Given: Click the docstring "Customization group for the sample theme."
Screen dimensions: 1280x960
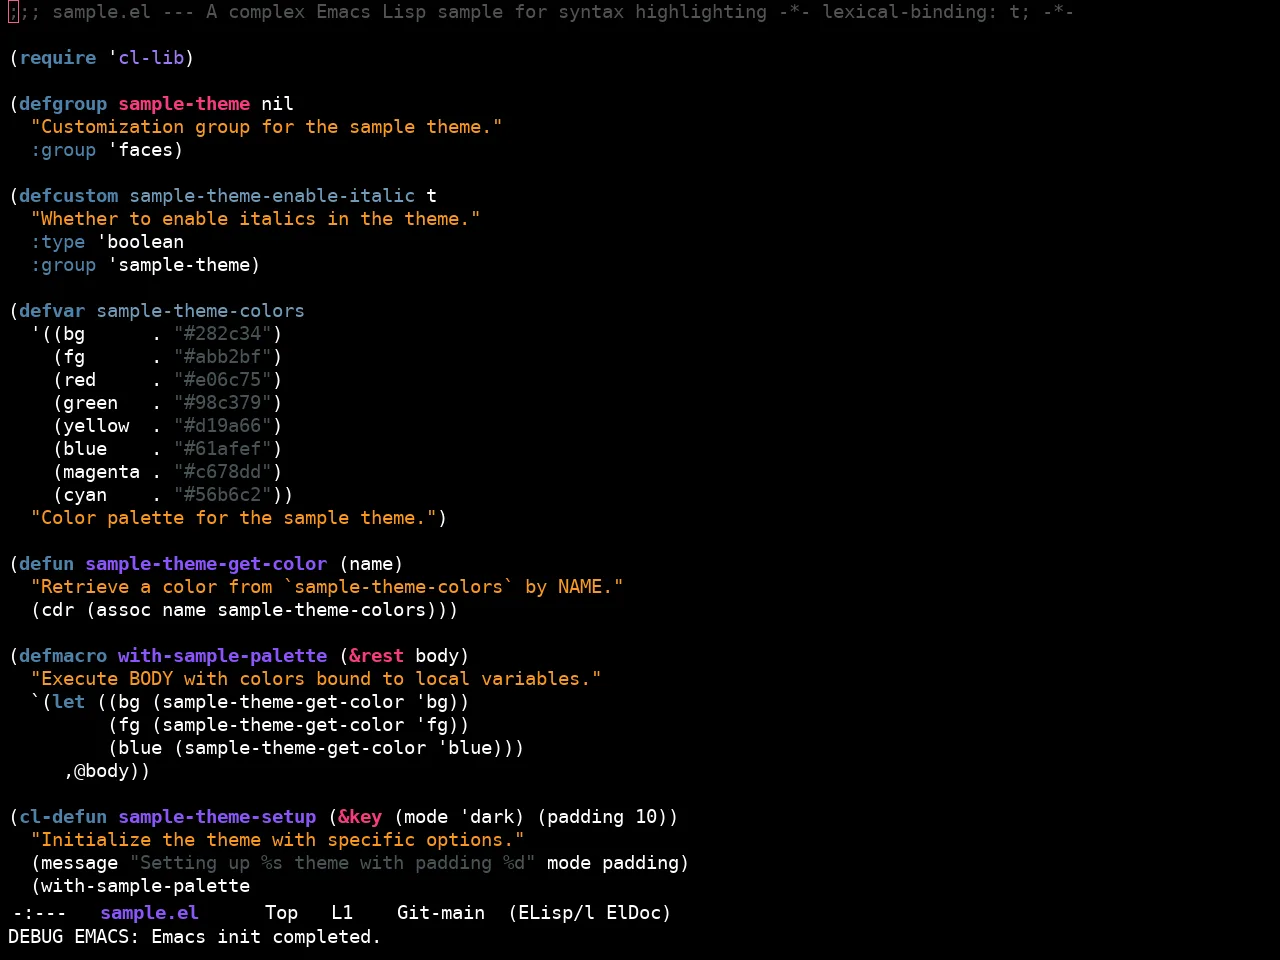Looking at the screenshot, I should (267, 127).
